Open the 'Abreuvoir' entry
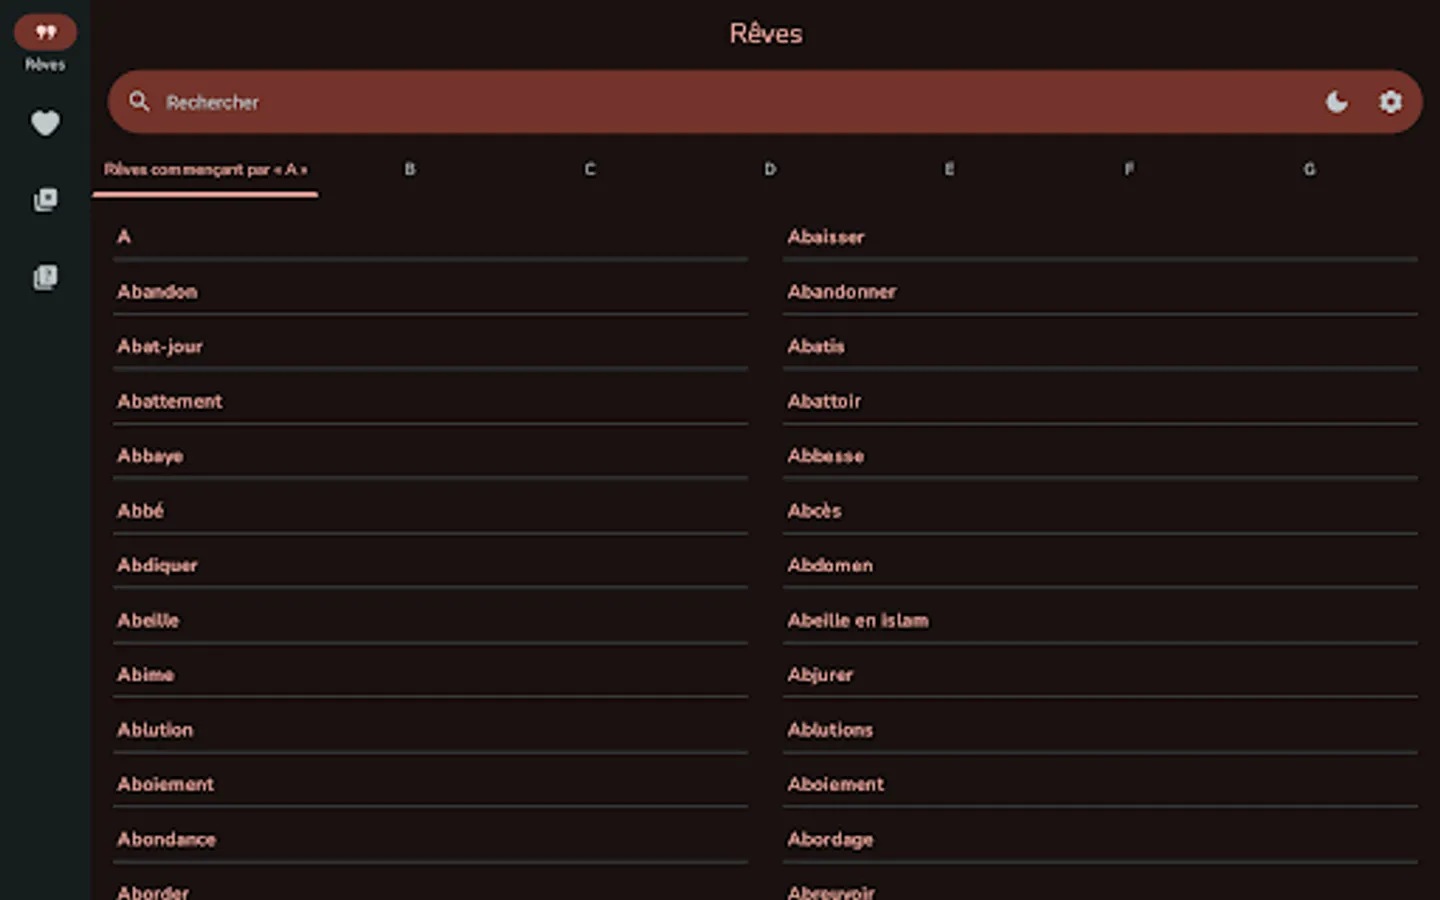 coord(1100,888)
